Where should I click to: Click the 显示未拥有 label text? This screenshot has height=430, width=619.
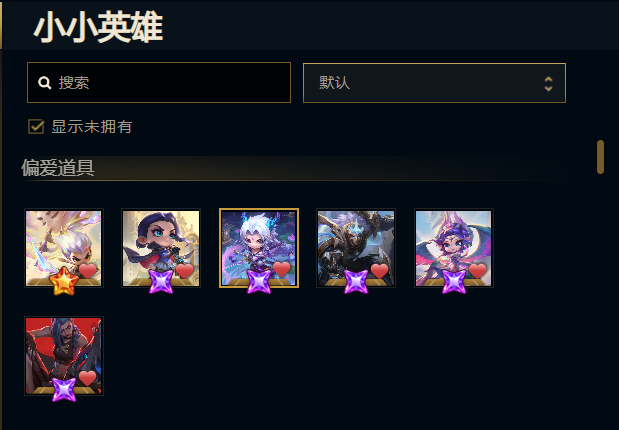click(92, 127)
